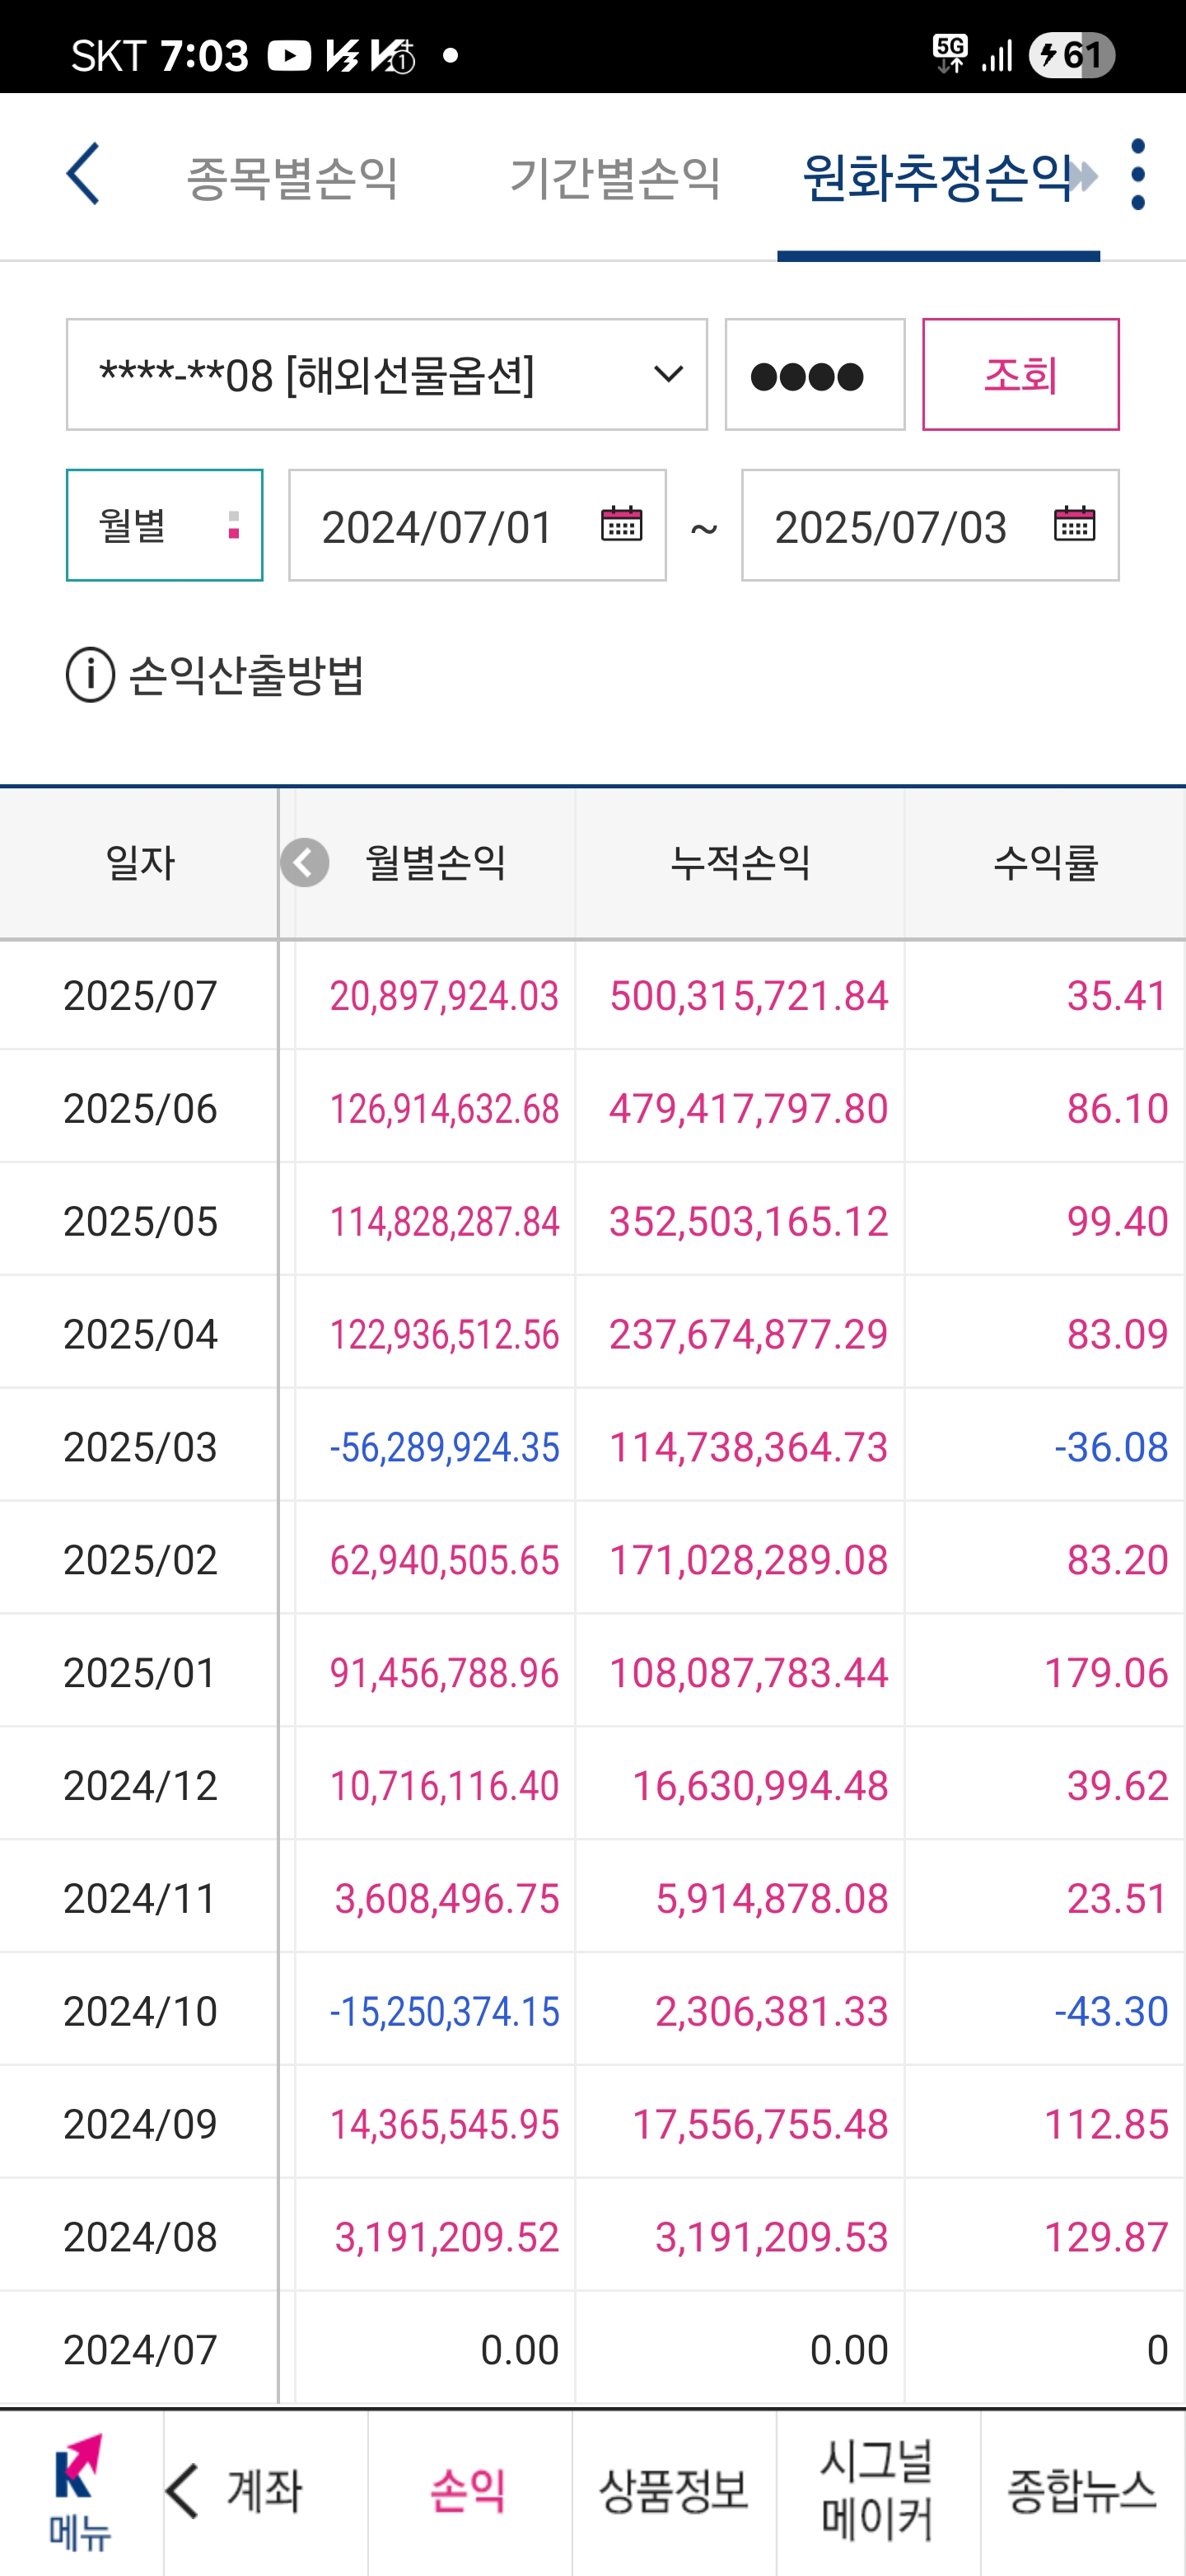Open the three-dot more options menu
This screenshot has height=2576, width=1186.
click(1137, 174)
